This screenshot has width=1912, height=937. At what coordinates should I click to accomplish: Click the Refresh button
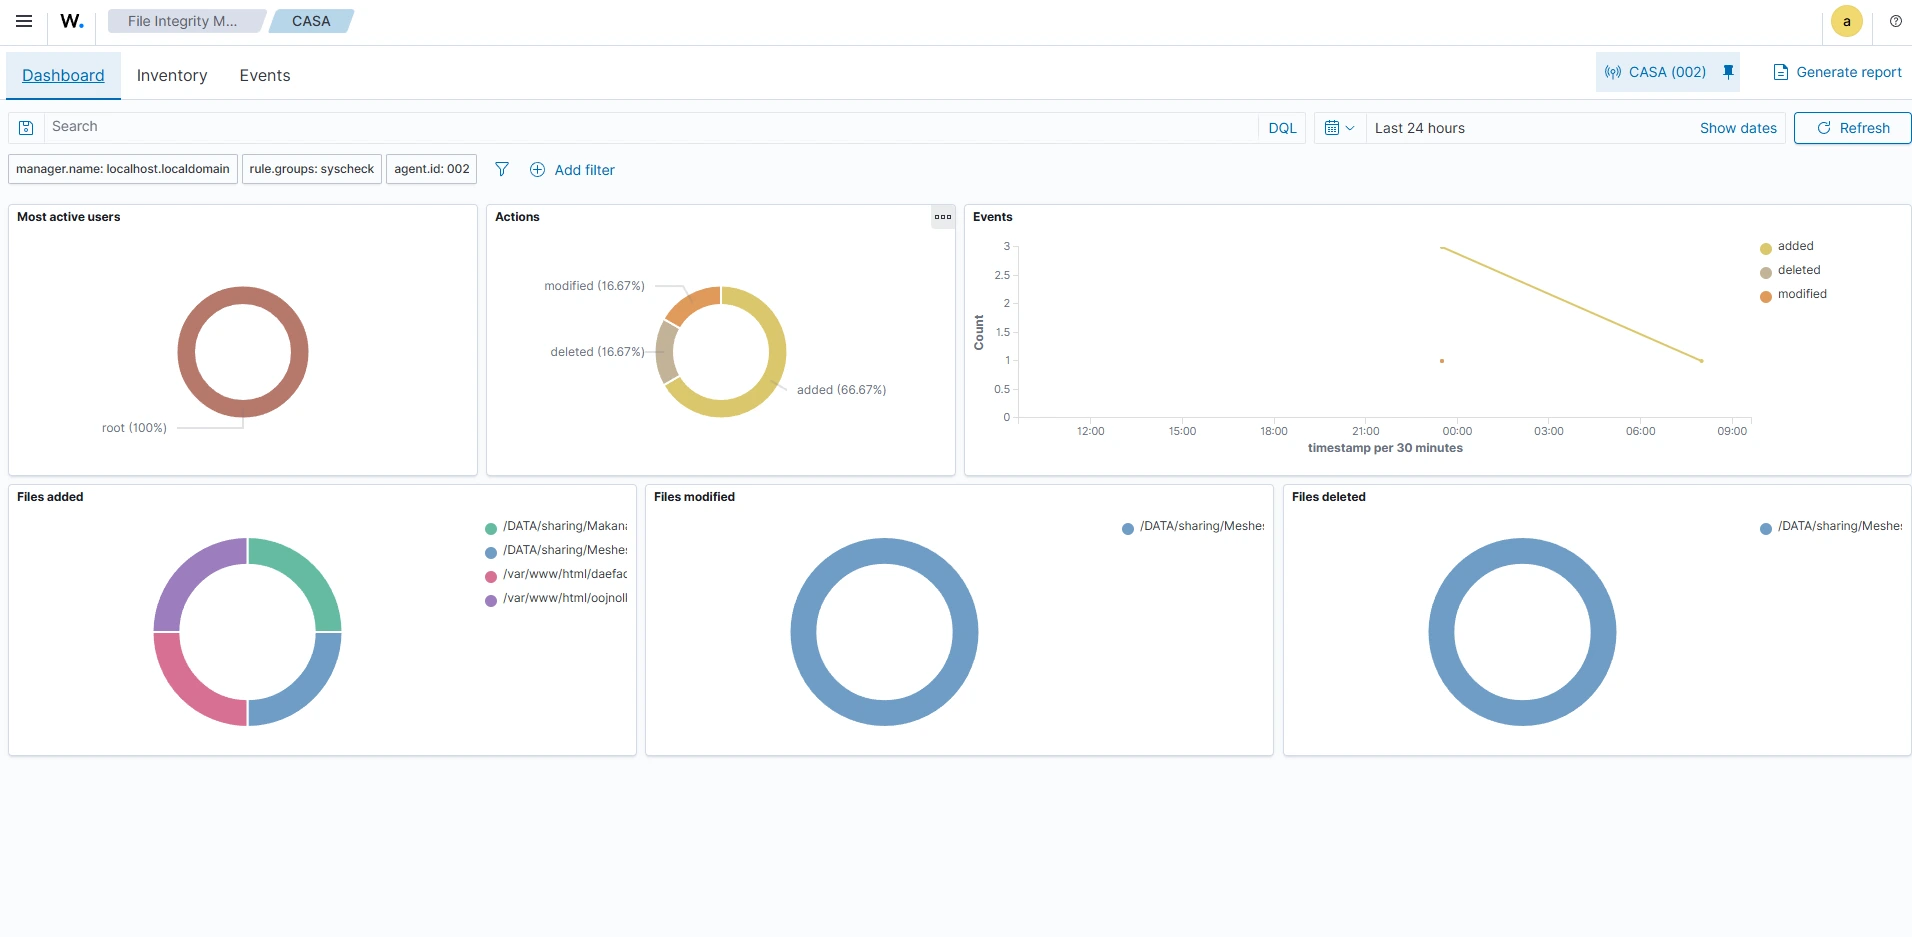1852,128
